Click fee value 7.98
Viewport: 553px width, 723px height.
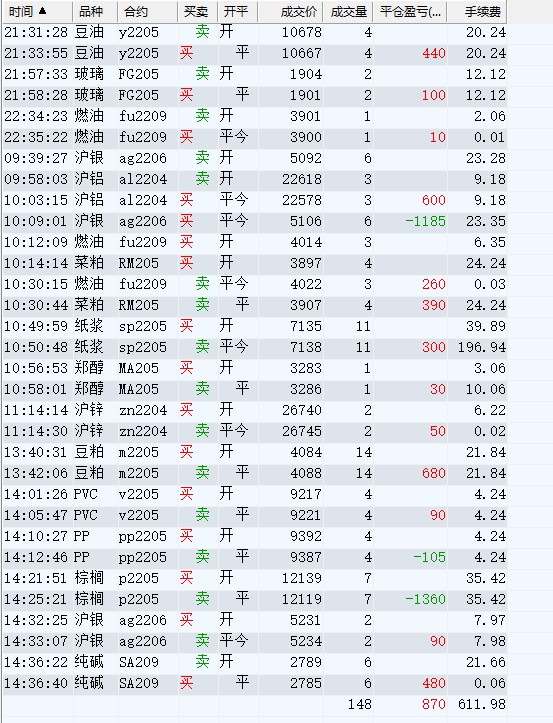click(x=489, y=640)
